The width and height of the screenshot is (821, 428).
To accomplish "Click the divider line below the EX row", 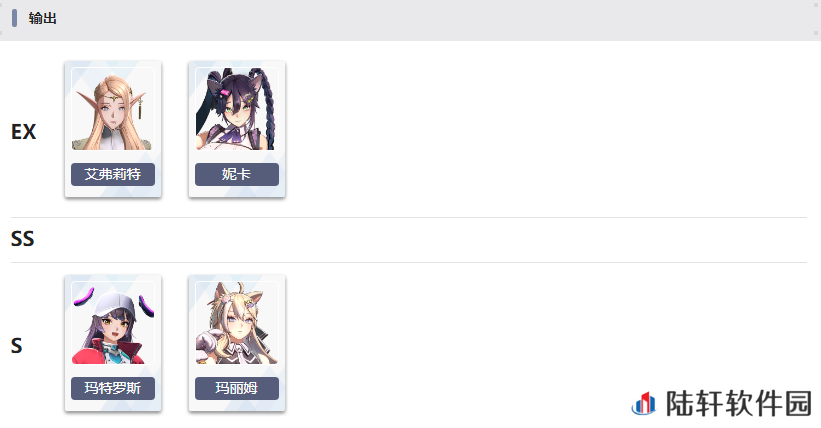I will click(409, 217).
